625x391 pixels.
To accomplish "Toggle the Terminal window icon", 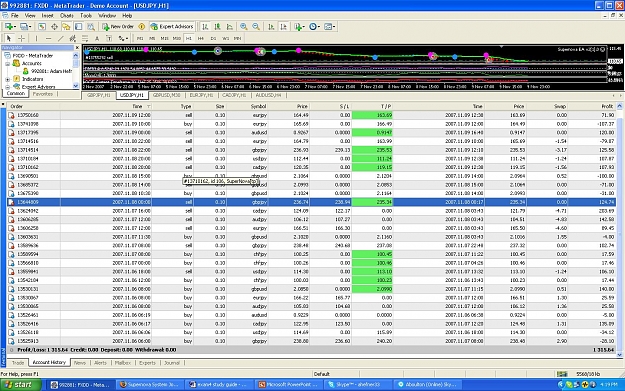I will point(79,27).
